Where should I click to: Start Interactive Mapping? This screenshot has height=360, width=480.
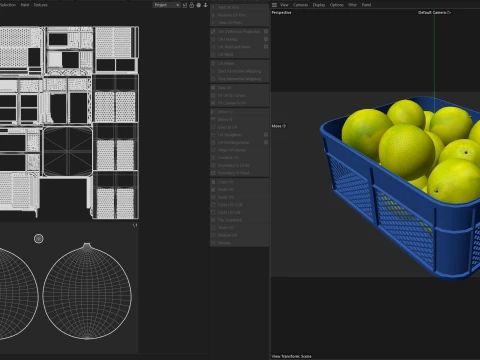(239, 71)
